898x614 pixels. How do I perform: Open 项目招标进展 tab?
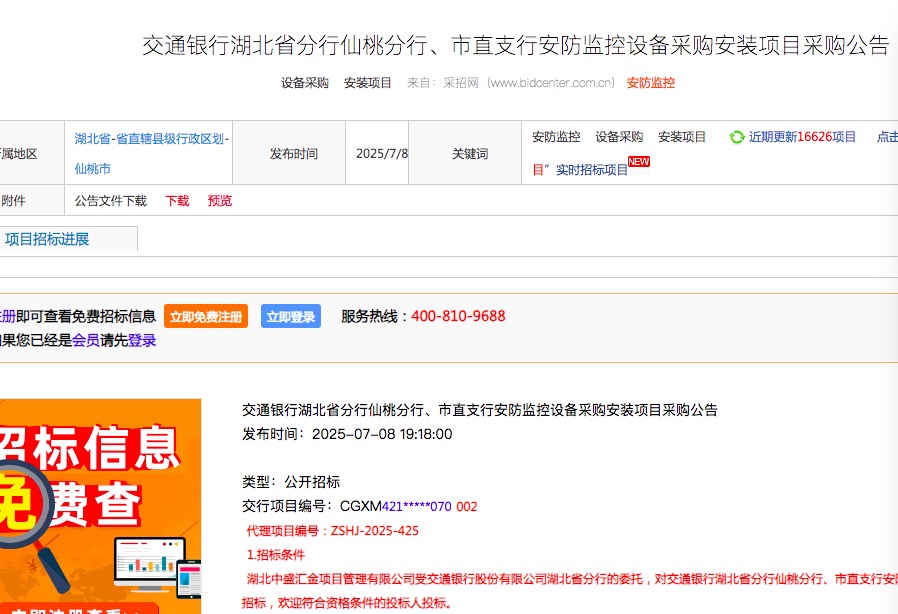coord(46,239)
